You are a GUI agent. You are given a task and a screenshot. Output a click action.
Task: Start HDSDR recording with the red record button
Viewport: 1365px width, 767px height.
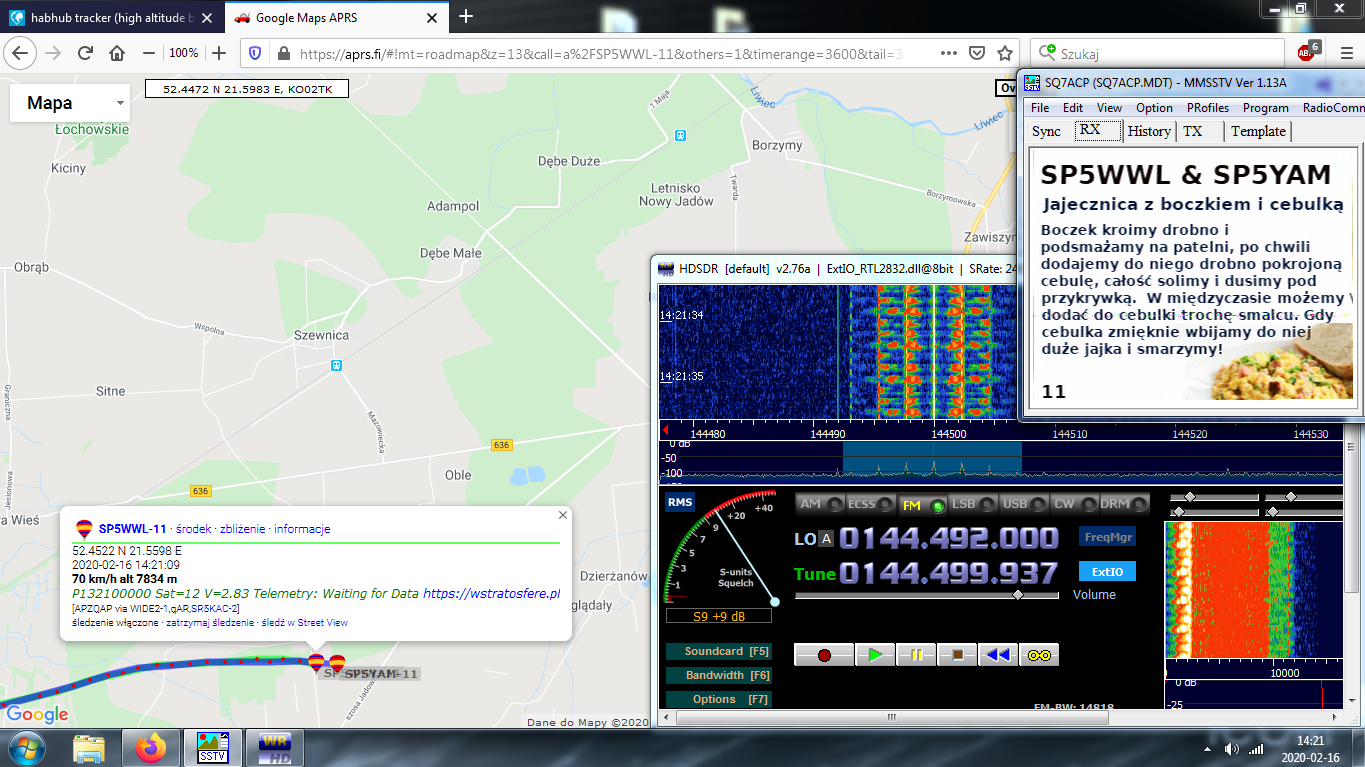click(x=824, y=655)
